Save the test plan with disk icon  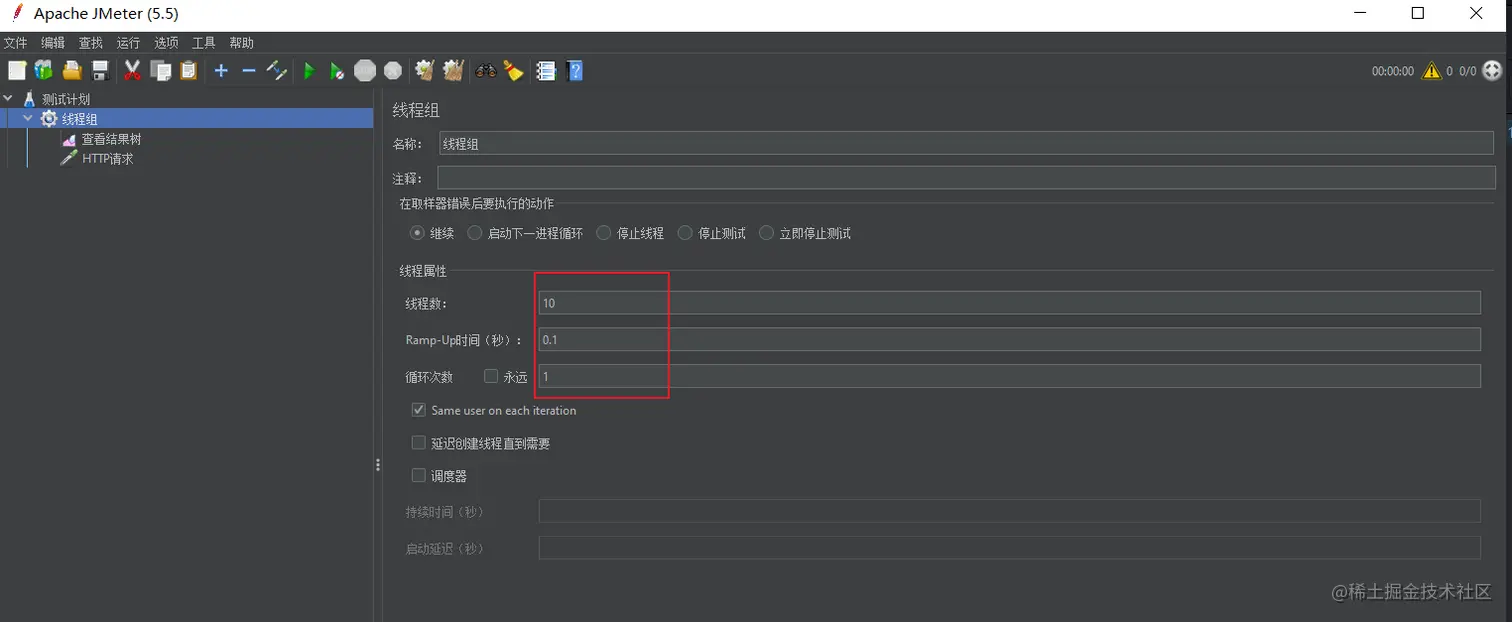tap(98, 70)
